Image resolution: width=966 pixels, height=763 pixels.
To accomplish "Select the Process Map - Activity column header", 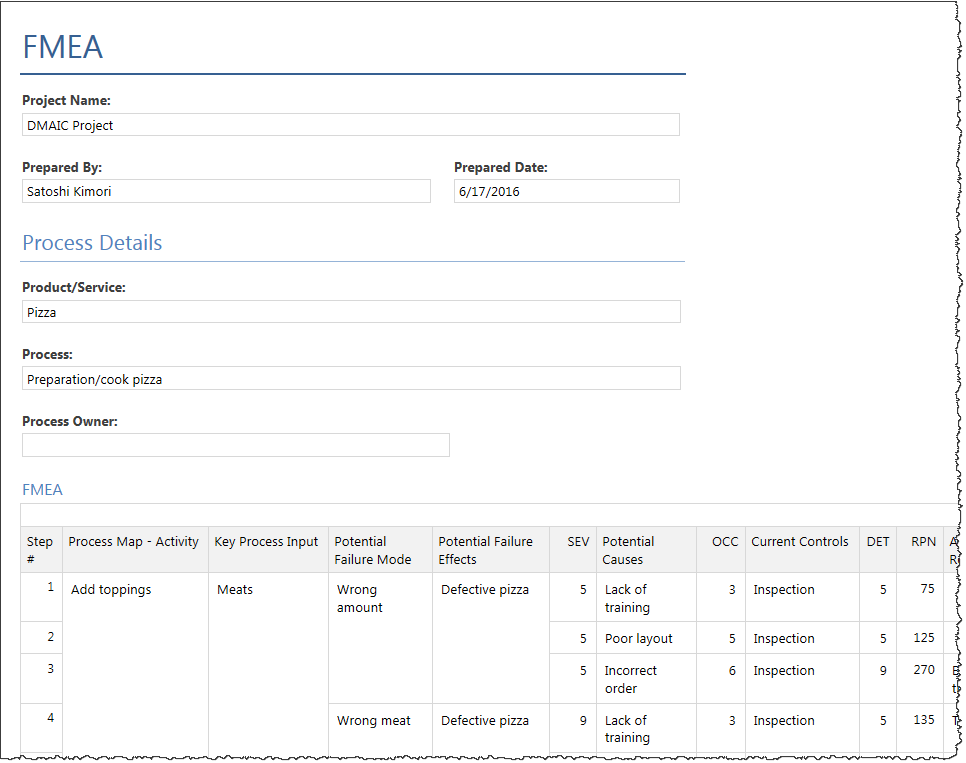I will (x=134, y=542).
